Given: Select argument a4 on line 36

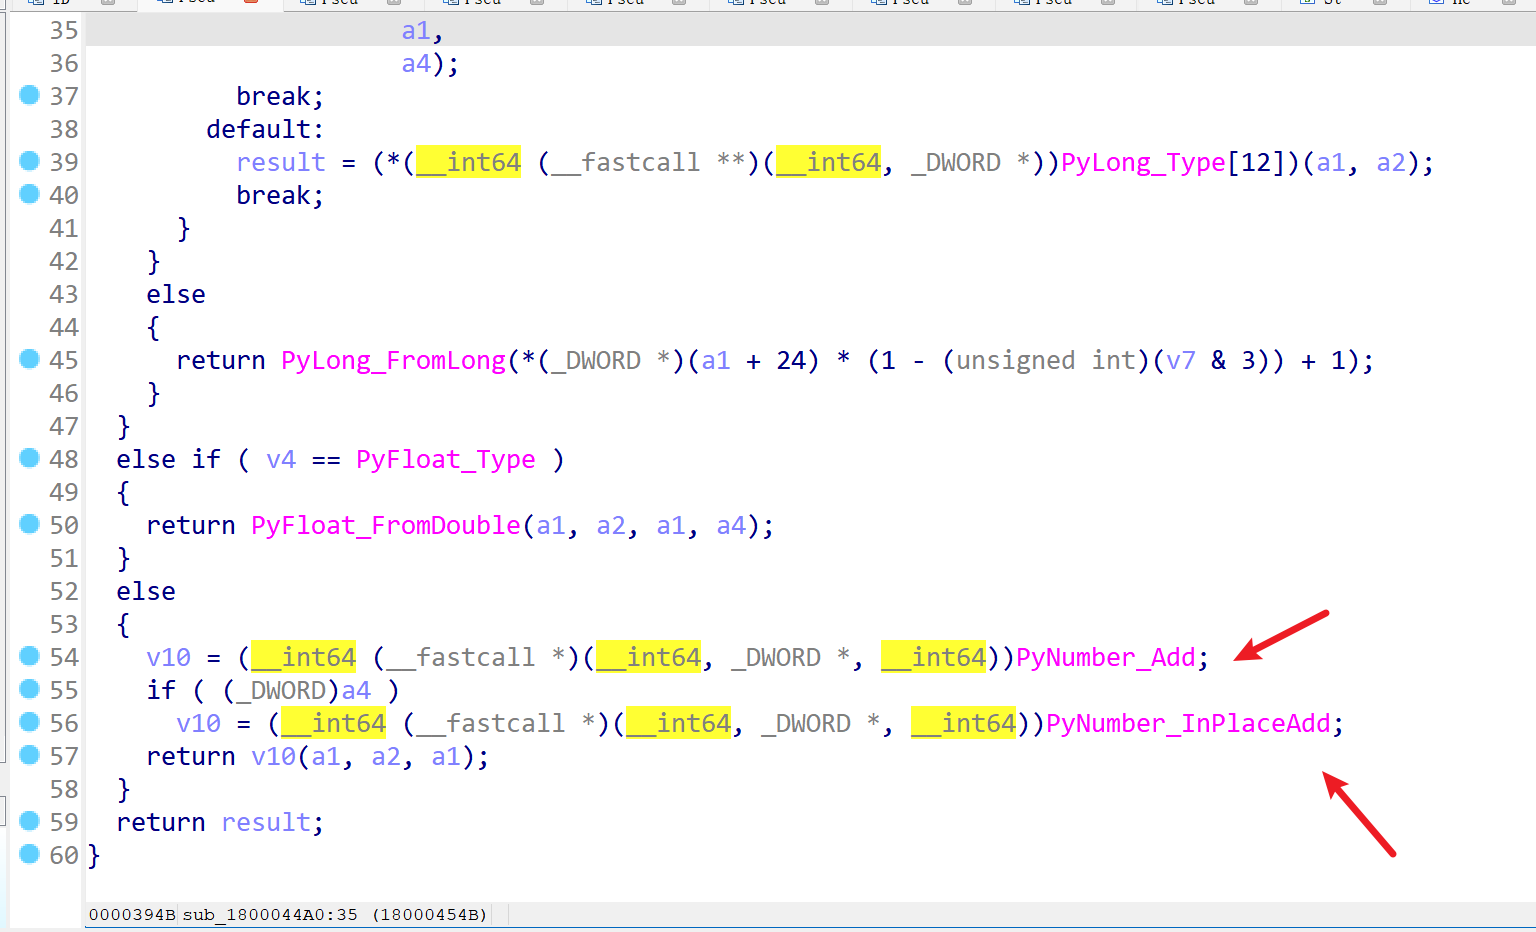Looking at the screenshot, I should coord(416,63).
